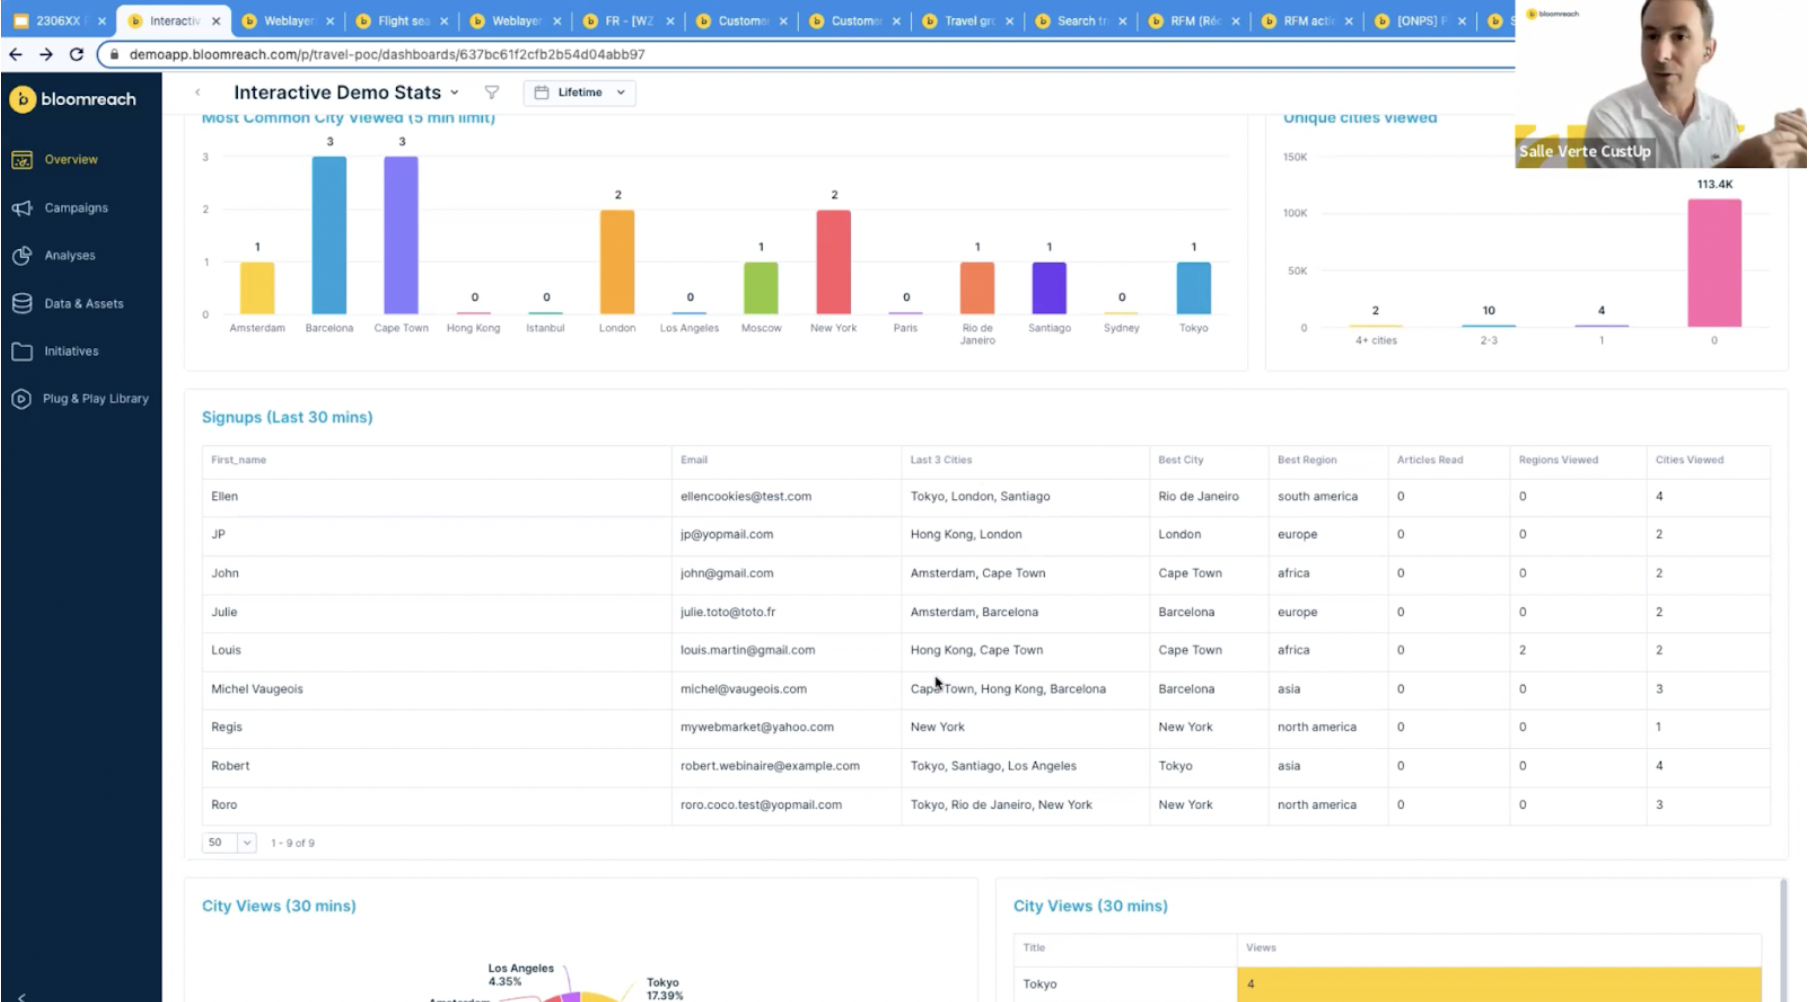
Task: Switch to RFM (Réc browser tab
Action: click(x=1194, y=21)
